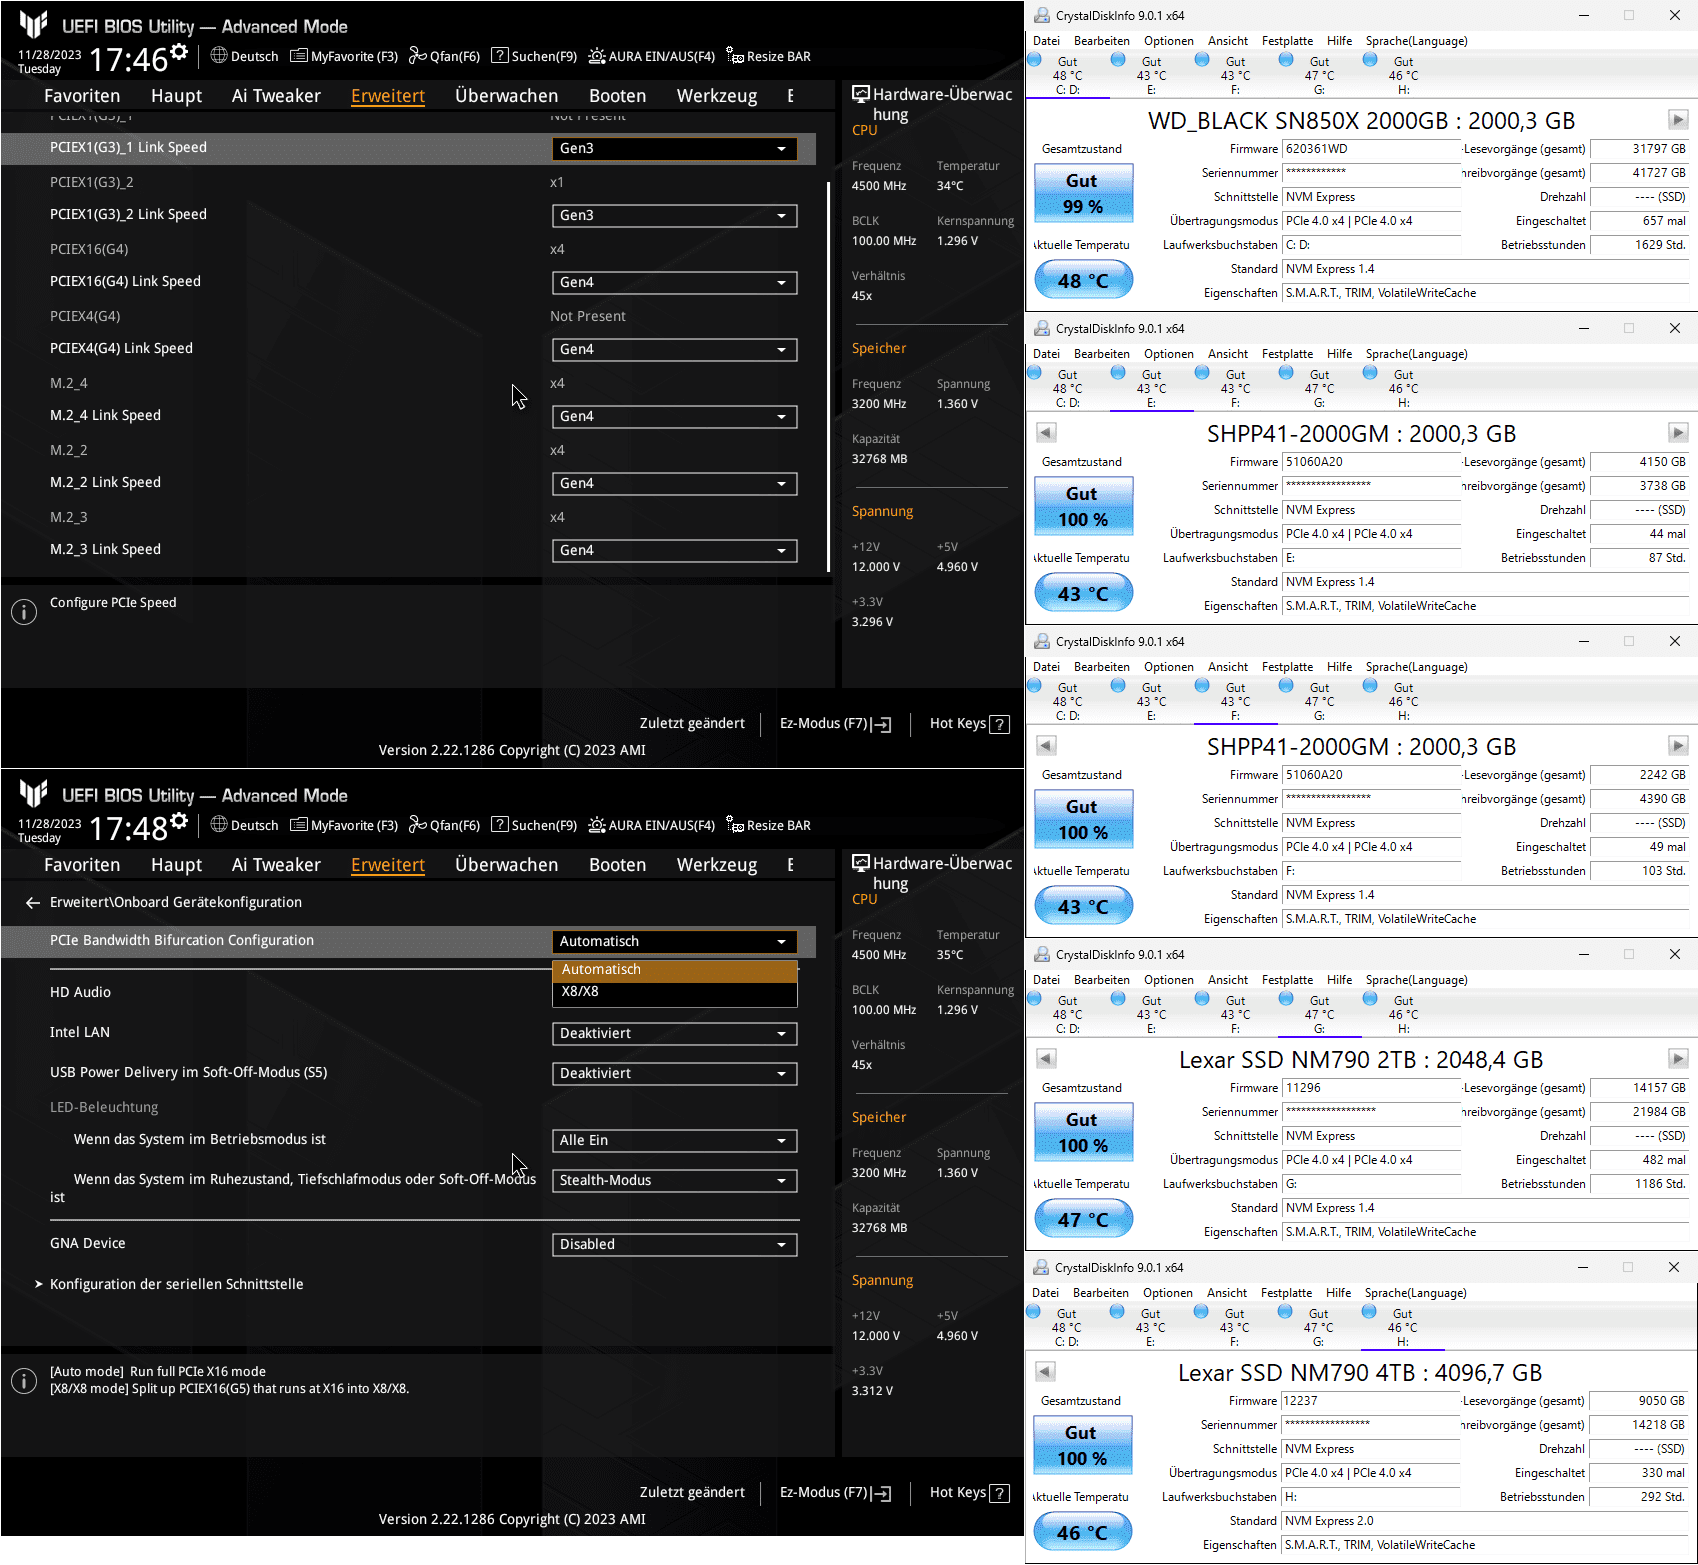Click Zuletzt geändert in the 17:46 BIOS
This screenshot has width=1698, height=1565.
pyautogui.click(x=692, y=723)
